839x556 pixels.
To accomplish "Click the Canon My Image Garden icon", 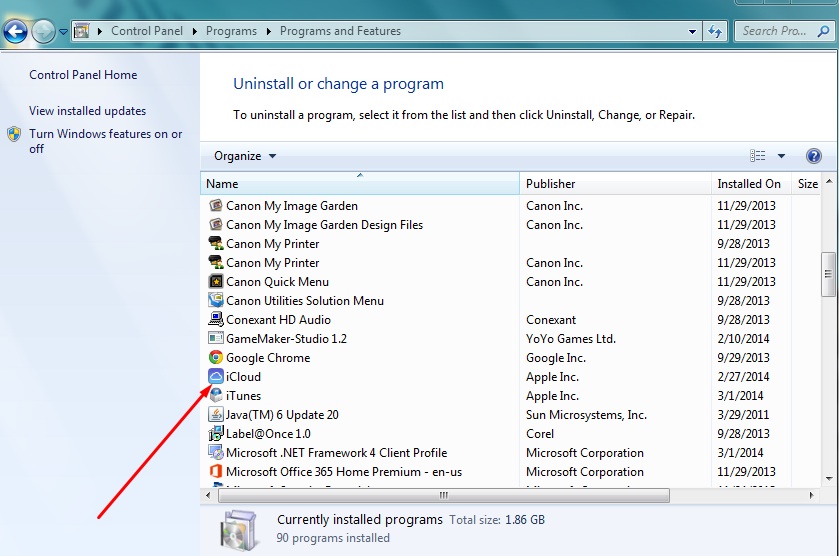I will (216, 205).
